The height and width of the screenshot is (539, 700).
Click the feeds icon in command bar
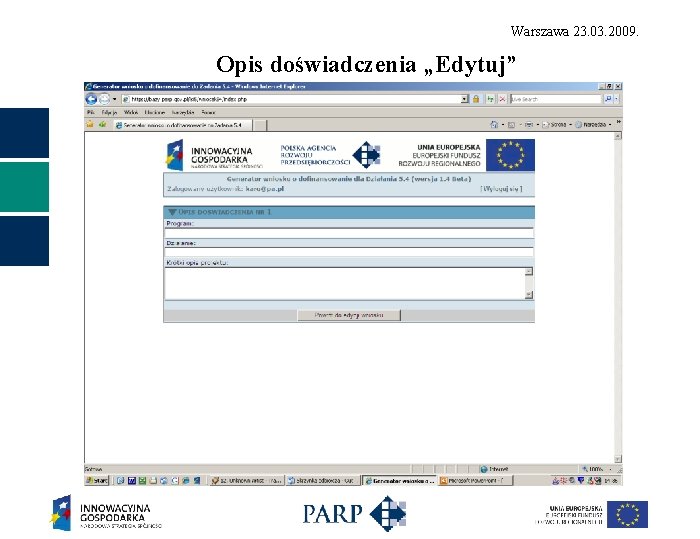pos(512,125)
